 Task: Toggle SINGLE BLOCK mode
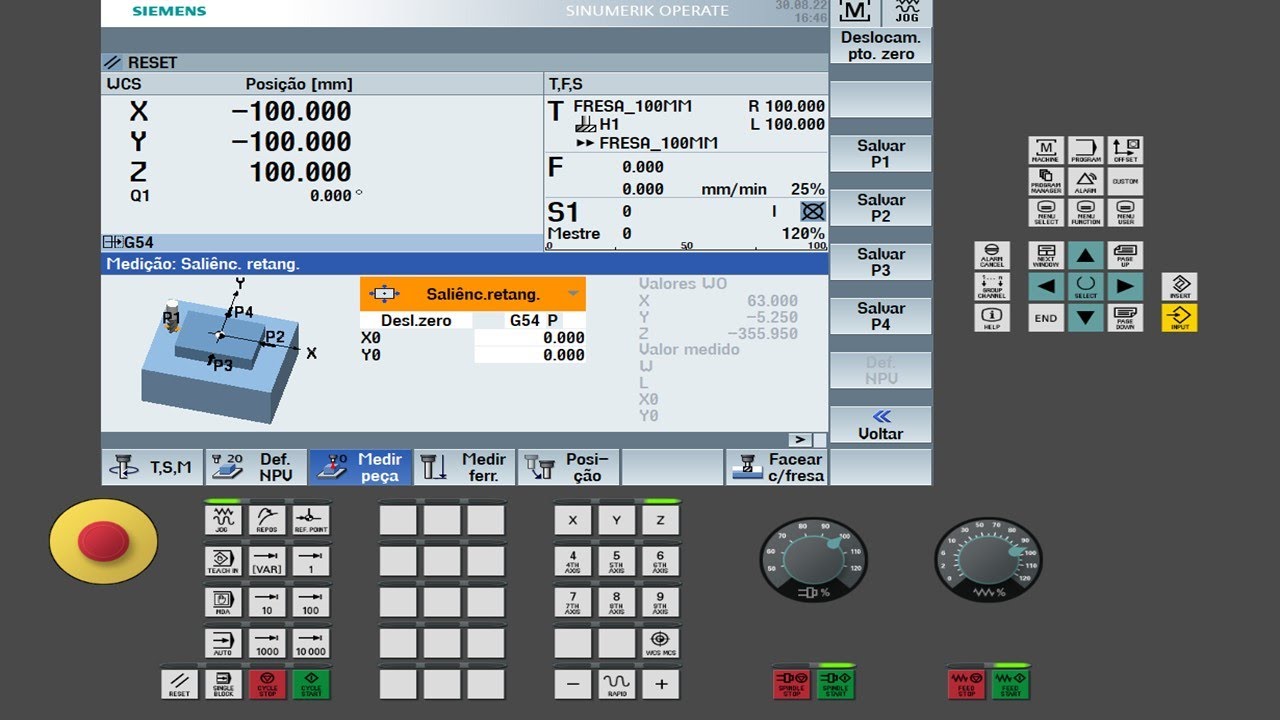pos(223,684)
